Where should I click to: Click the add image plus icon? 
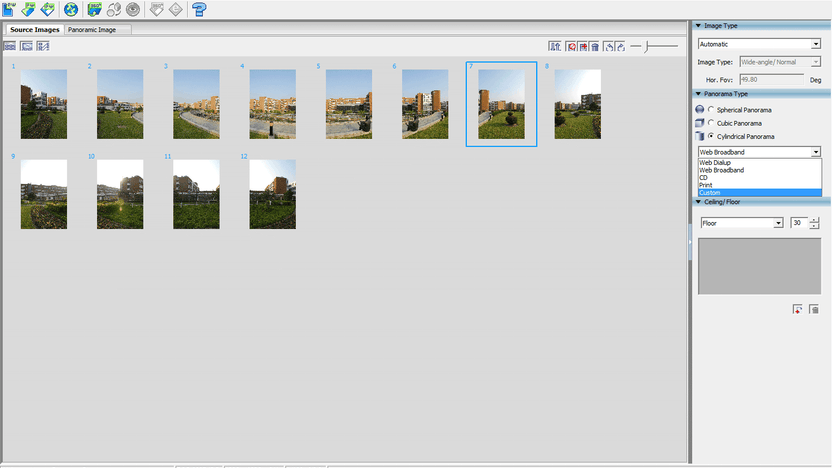[583, 47]
